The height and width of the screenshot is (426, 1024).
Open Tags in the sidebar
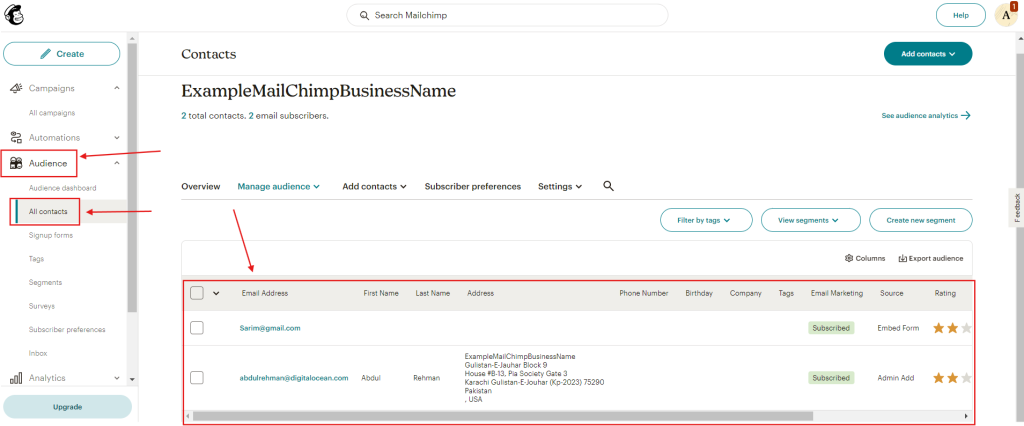[36, 259]
